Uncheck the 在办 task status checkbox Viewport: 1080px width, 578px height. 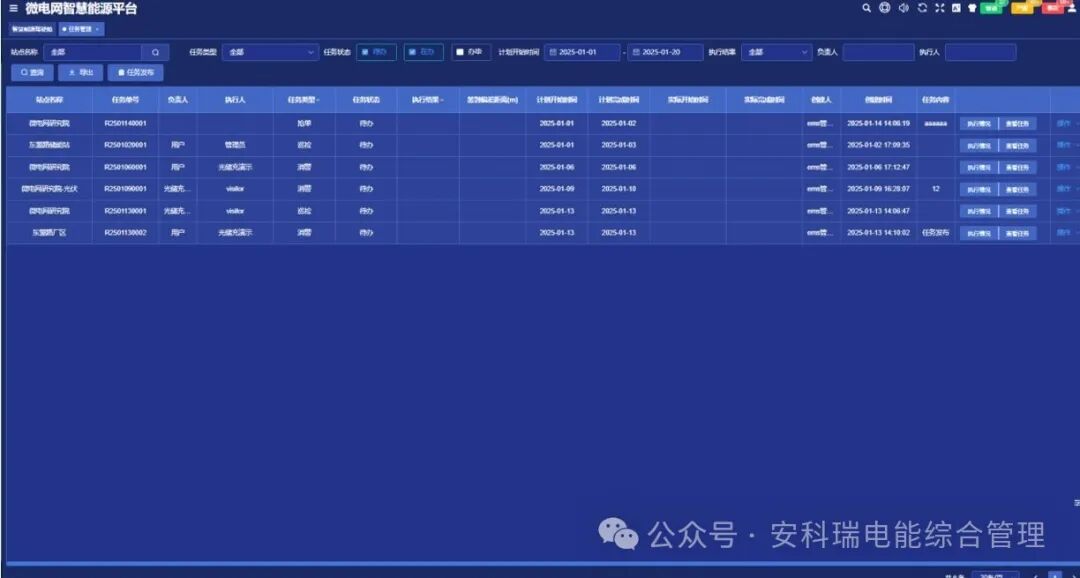pyautogui.click(x=412, y=51)
